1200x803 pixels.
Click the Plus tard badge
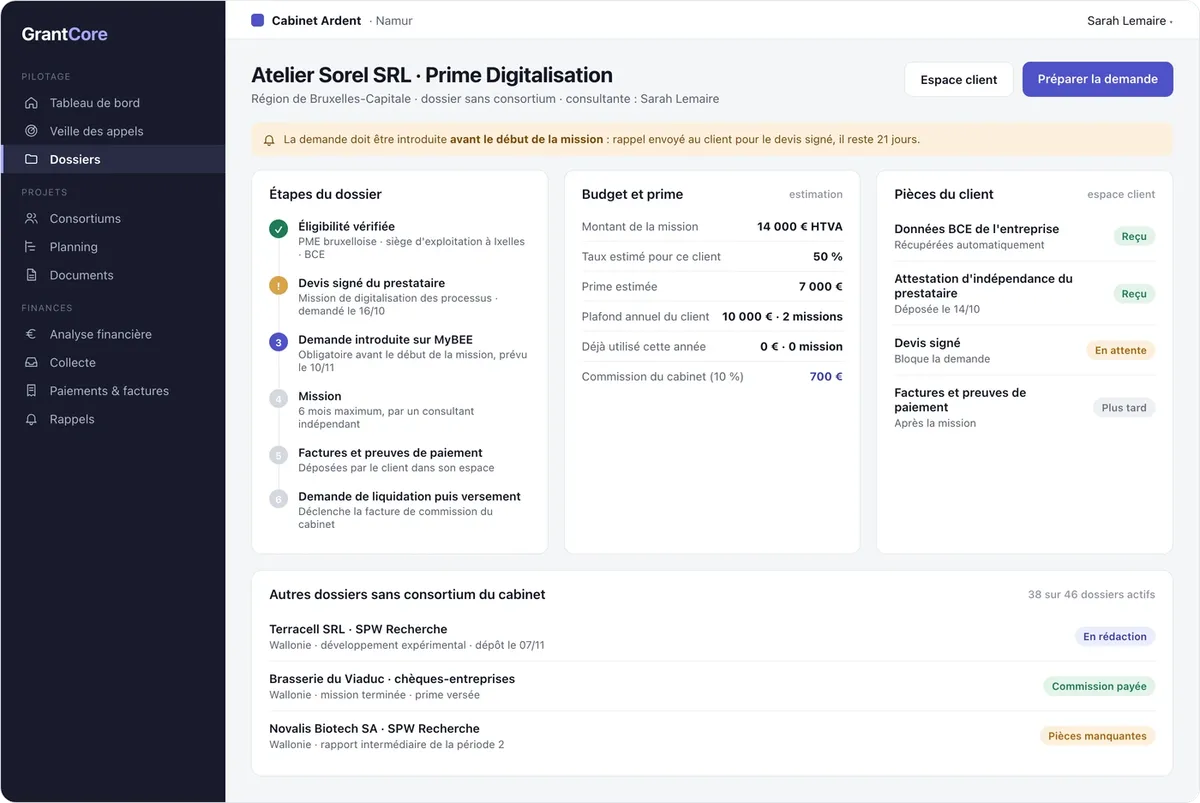click(x=1124, y=408)
